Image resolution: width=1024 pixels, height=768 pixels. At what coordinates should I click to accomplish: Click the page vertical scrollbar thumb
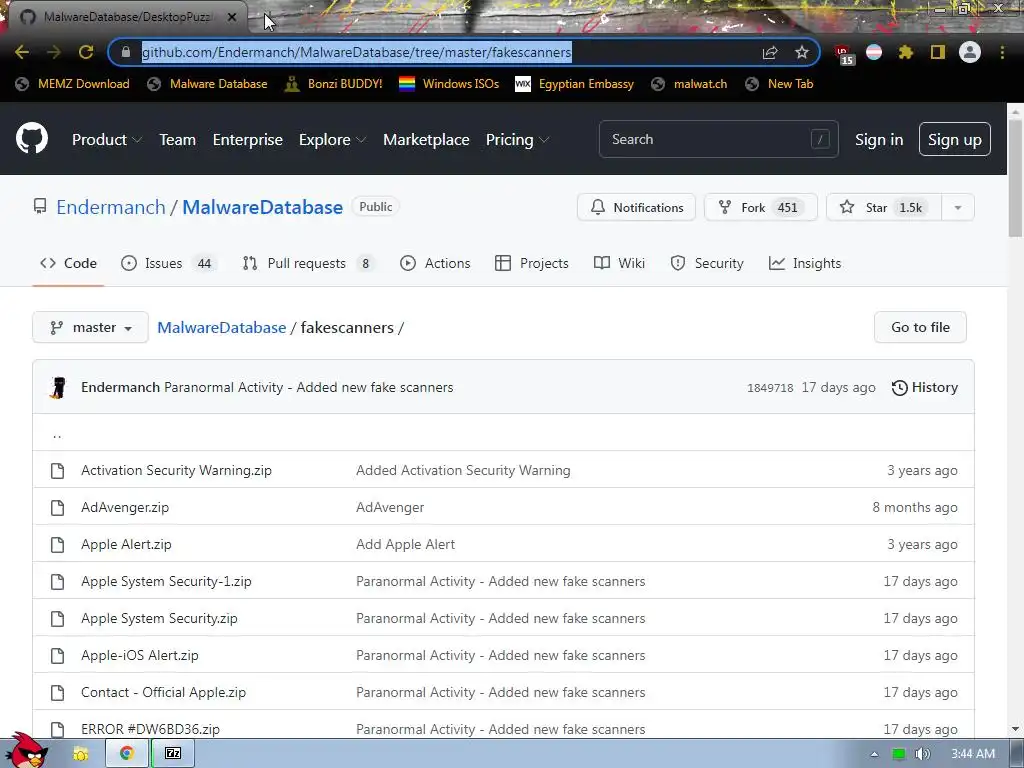(1016, 178)
